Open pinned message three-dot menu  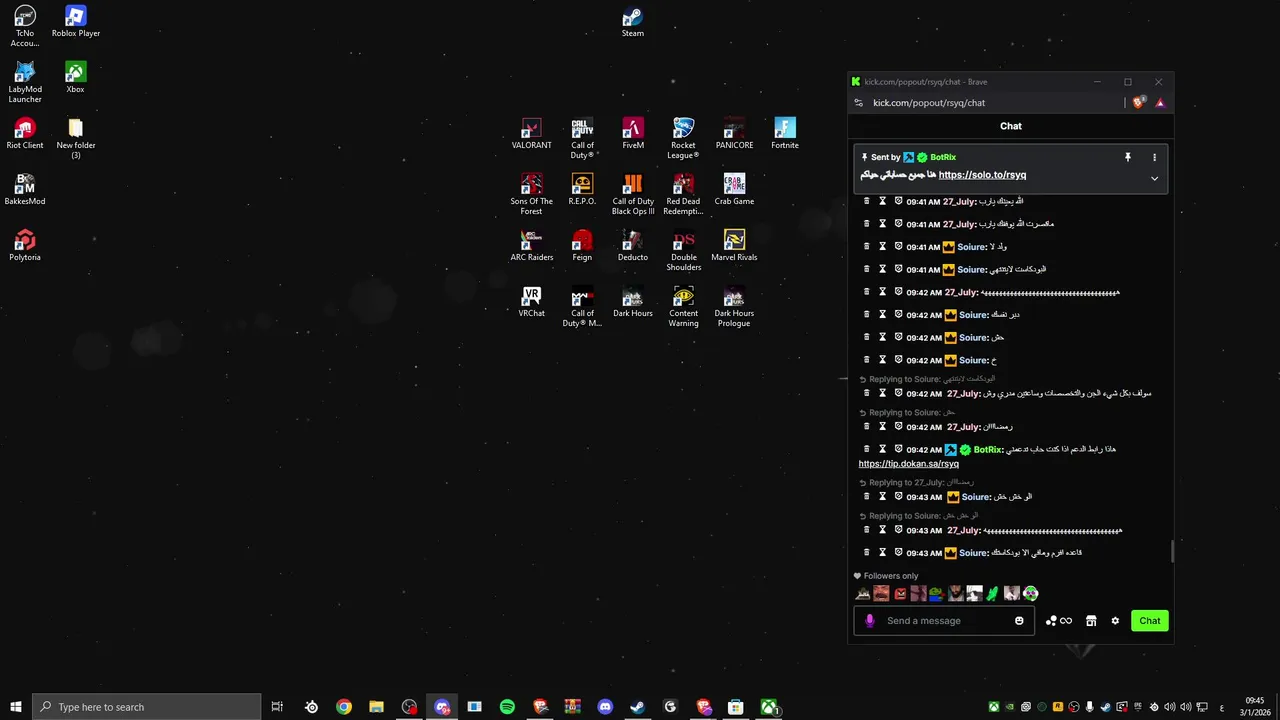coord(1154,157)
